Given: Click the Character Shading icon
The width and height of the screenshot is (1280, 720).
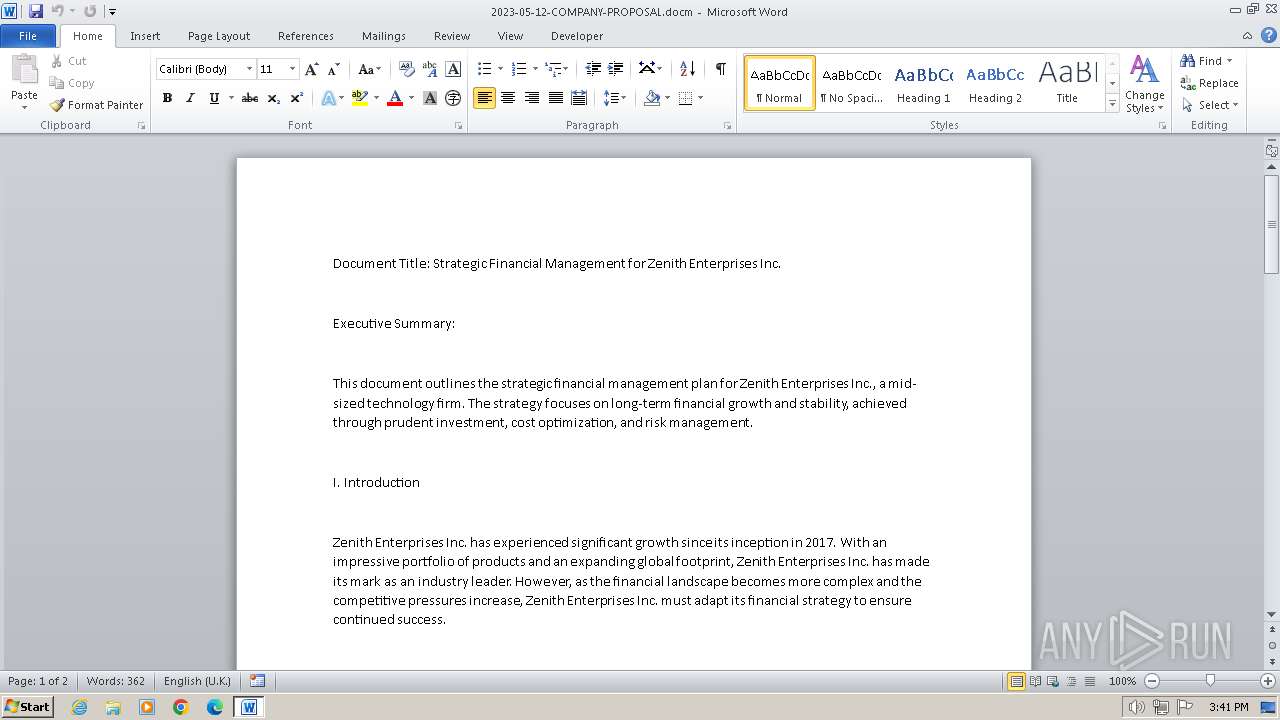Looking at the screenshot, I should tap(430, 98).
